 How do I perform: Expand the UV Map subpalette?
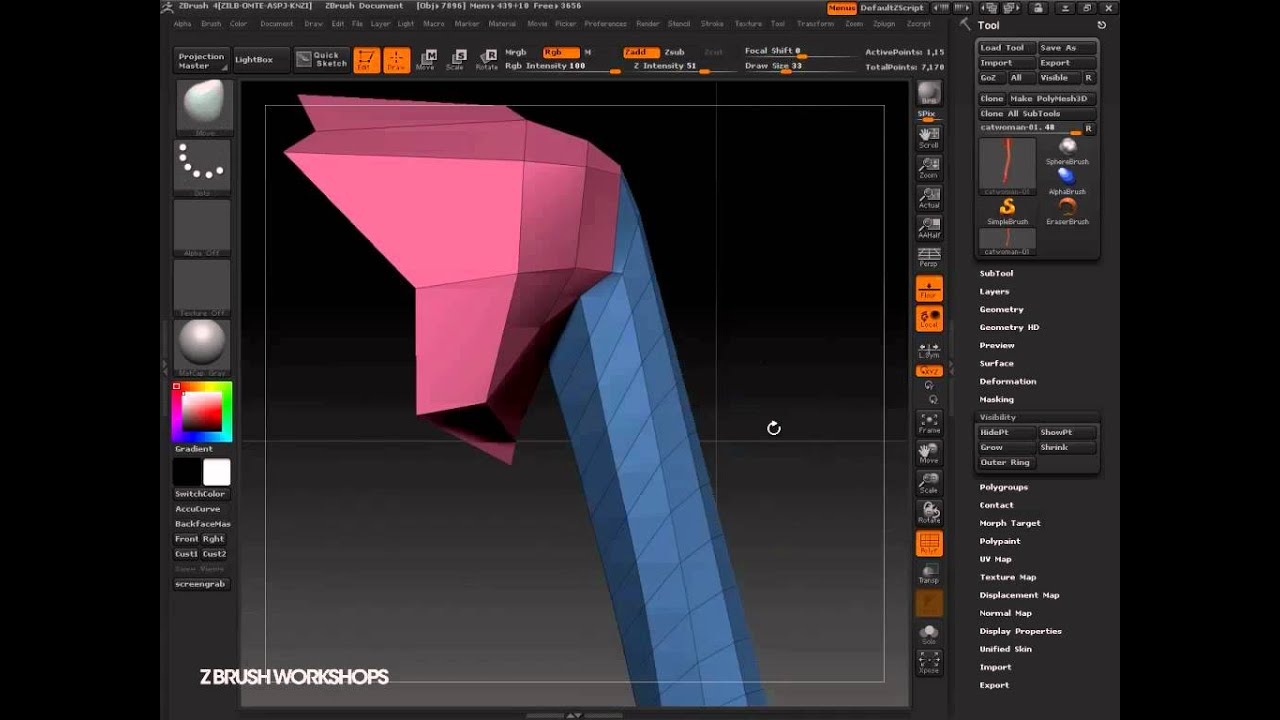(995, 559)
